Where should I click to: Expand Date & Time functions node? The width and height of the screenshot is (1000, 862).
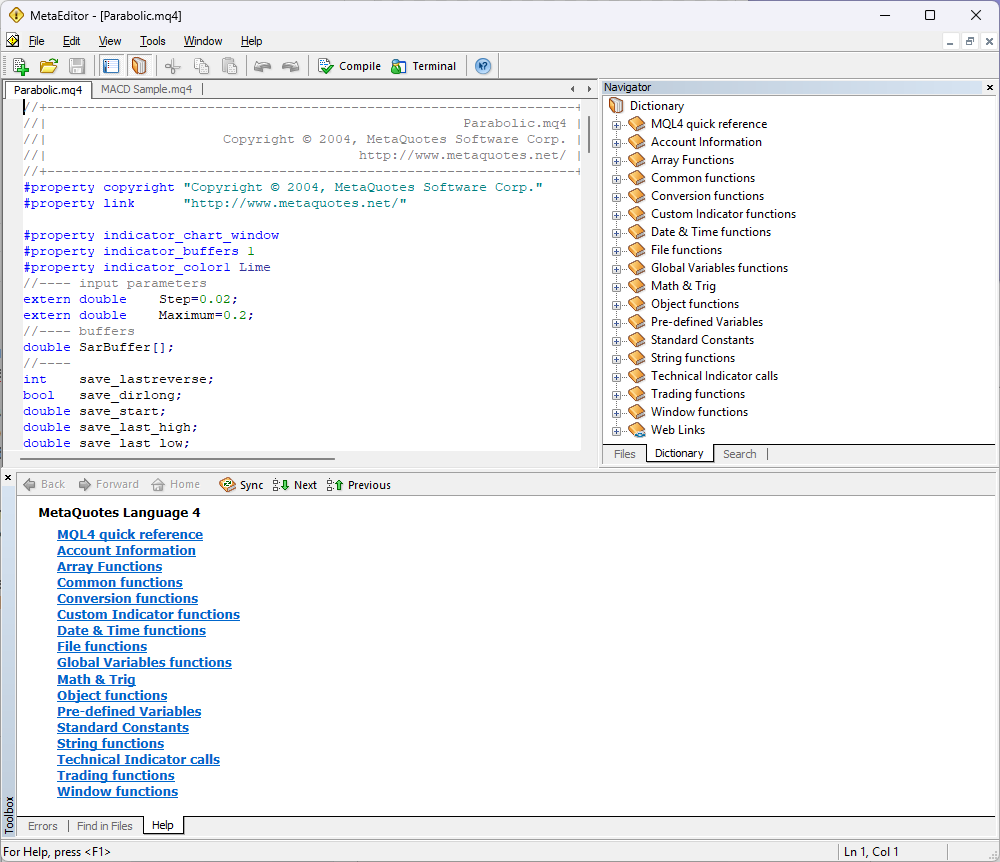[x=616, y=233]
